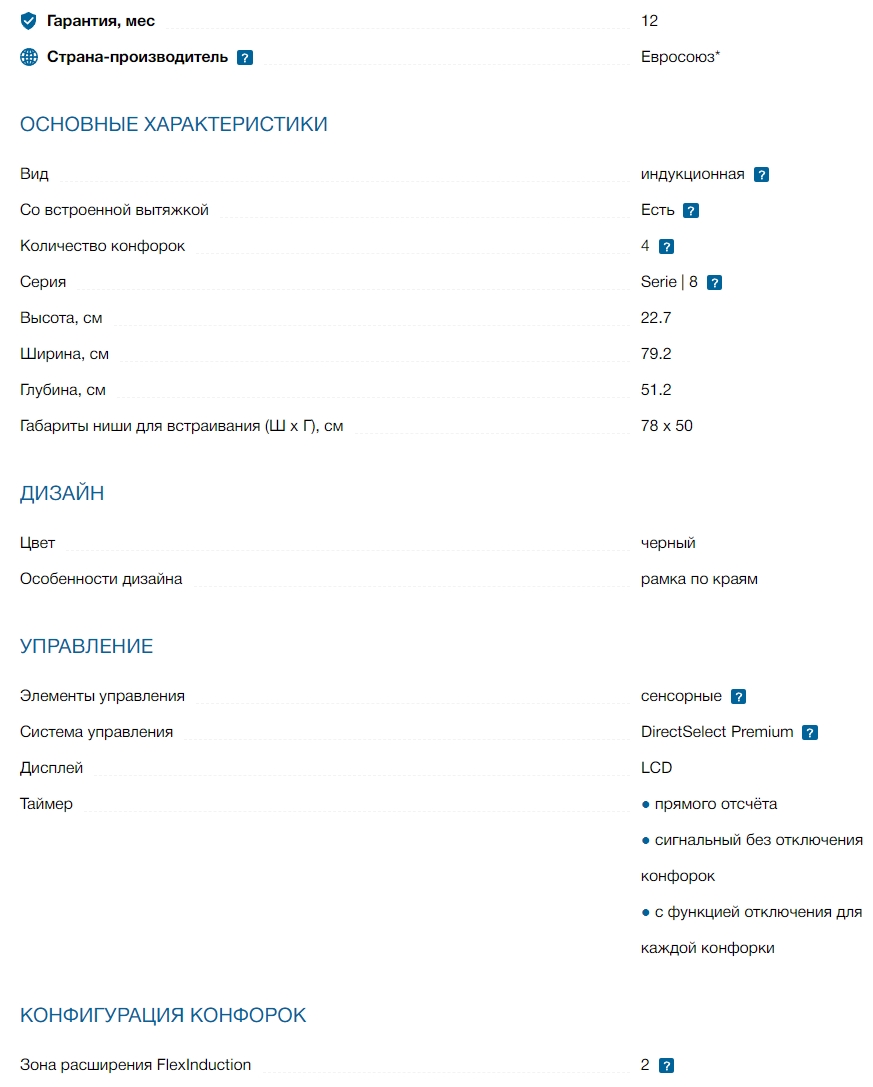Show help for Количество конфорок value 4
873x1087 pixels.
pyautogui.click(x=667, y=247)
